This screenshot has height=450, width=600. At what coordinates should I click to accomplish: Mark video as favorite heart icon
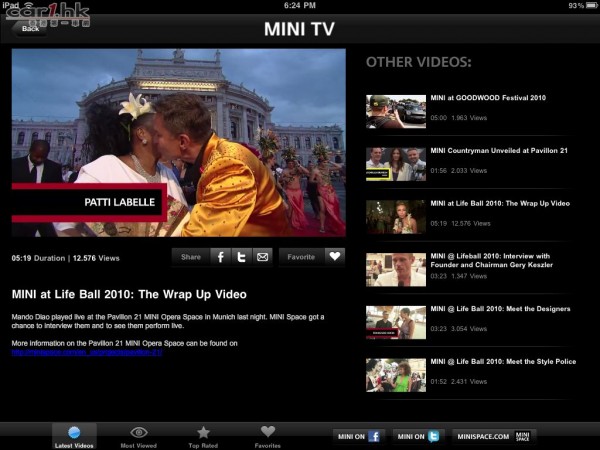335,257
